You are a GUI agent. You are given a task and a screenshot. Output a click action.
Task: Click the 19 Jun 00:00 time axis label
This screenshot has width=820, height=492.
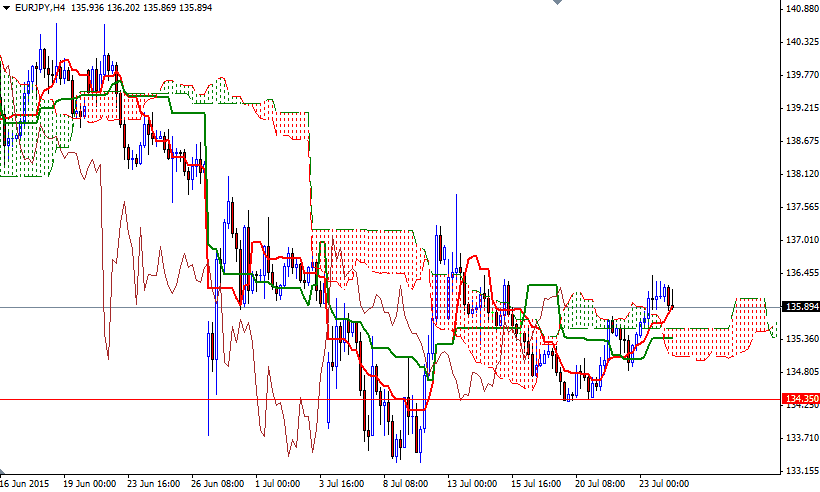[89, 483]
